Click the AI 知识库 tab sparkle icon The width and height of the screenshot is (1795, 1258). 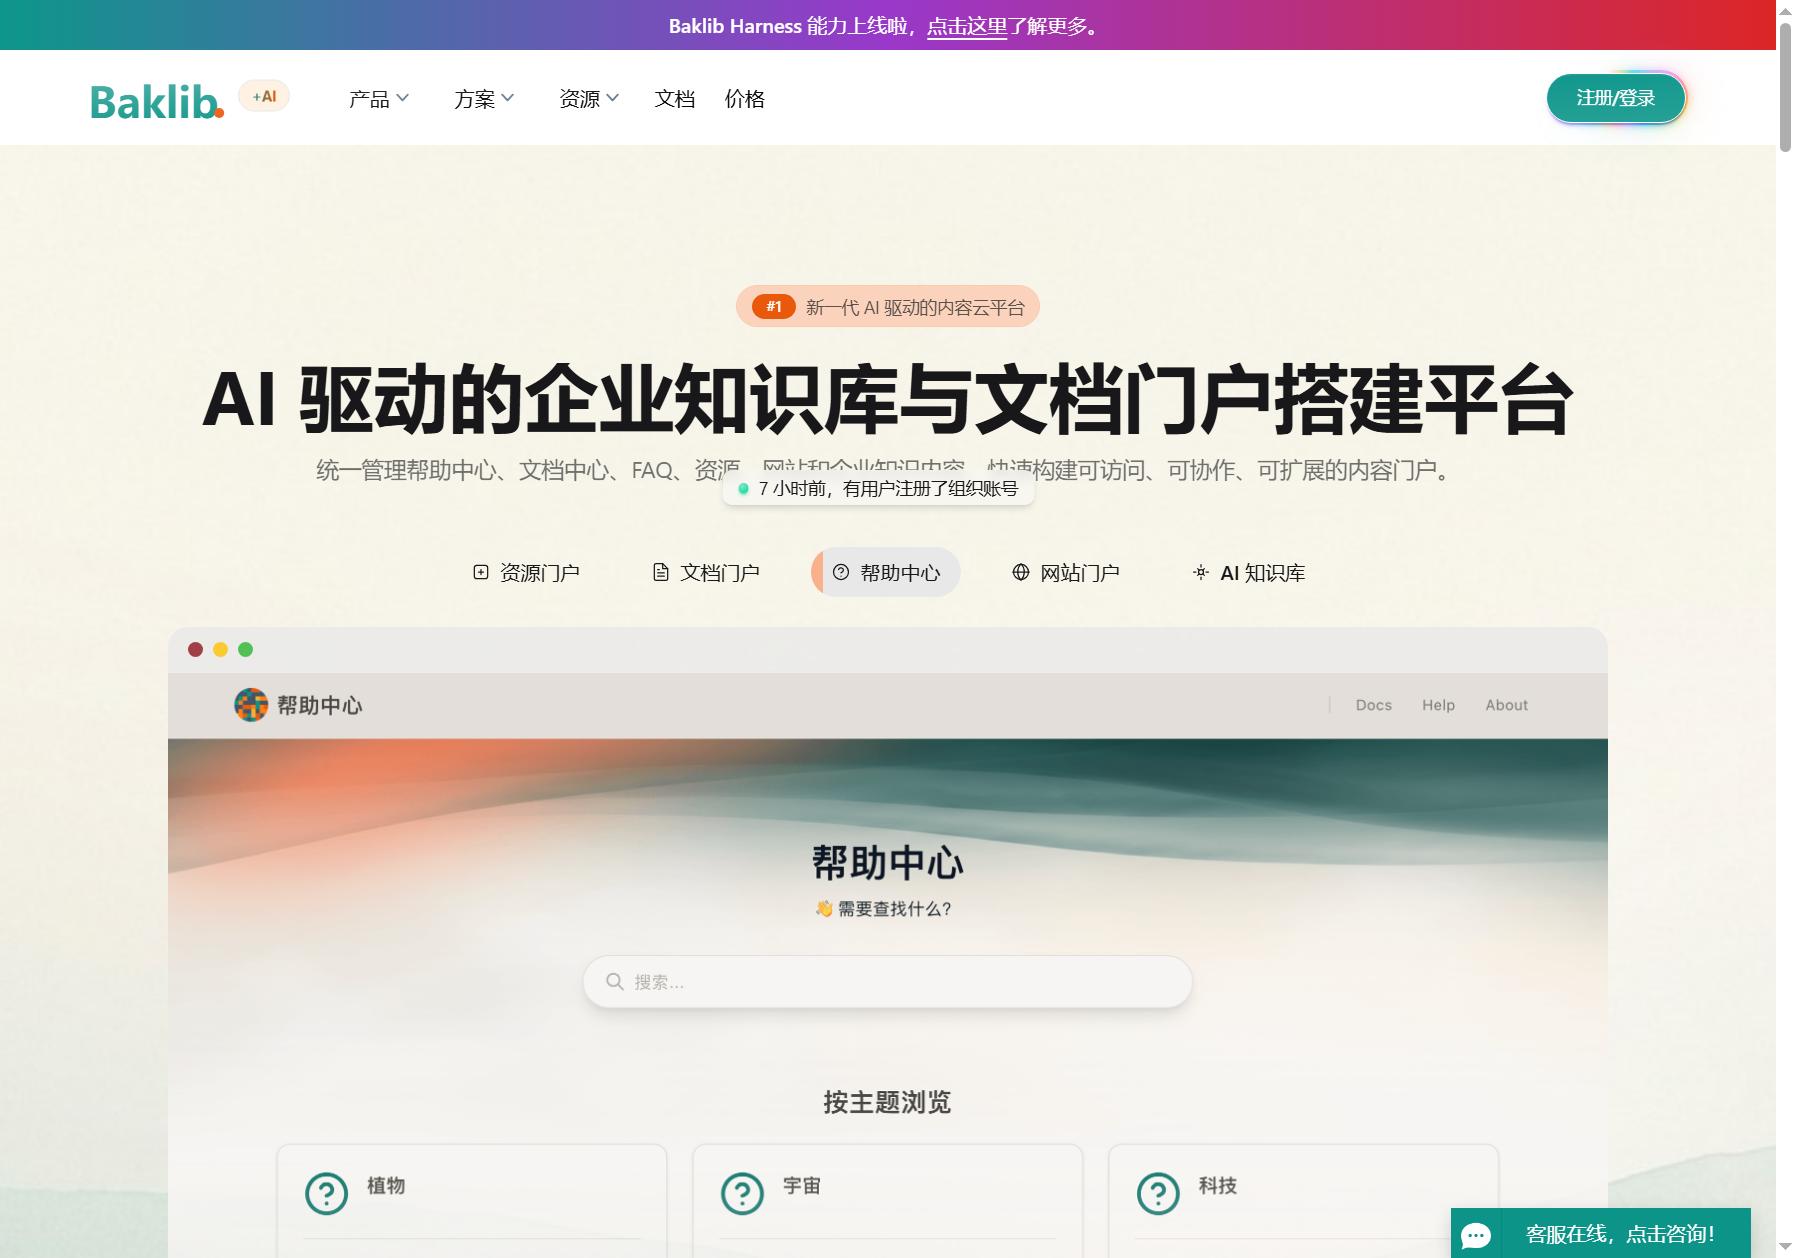pos(1201,572)
